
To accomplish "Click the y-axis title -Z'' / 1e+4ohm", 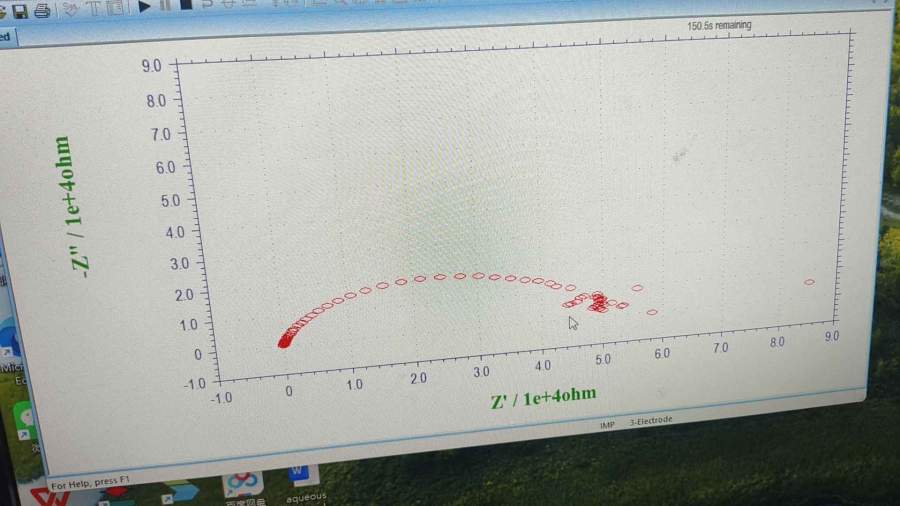I will [71, 207].
